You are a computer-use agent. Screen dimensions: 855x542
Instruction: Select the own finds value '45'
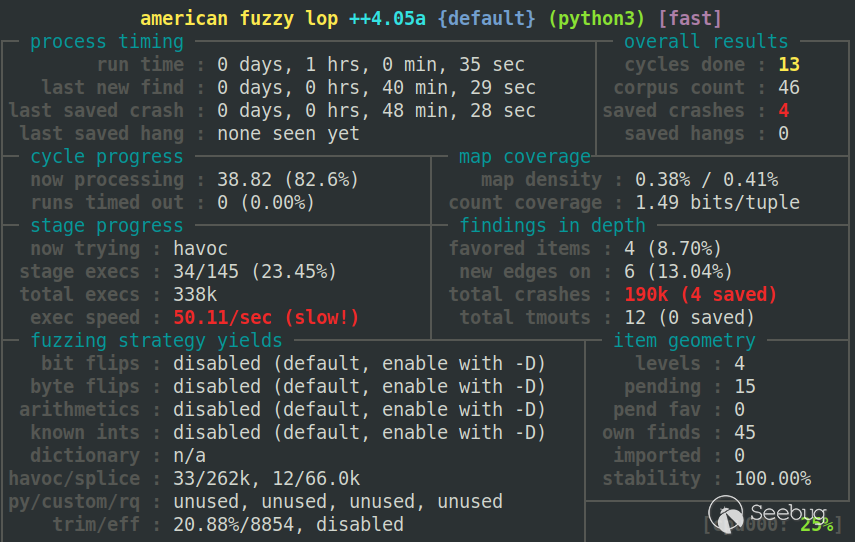click(745, 432)
